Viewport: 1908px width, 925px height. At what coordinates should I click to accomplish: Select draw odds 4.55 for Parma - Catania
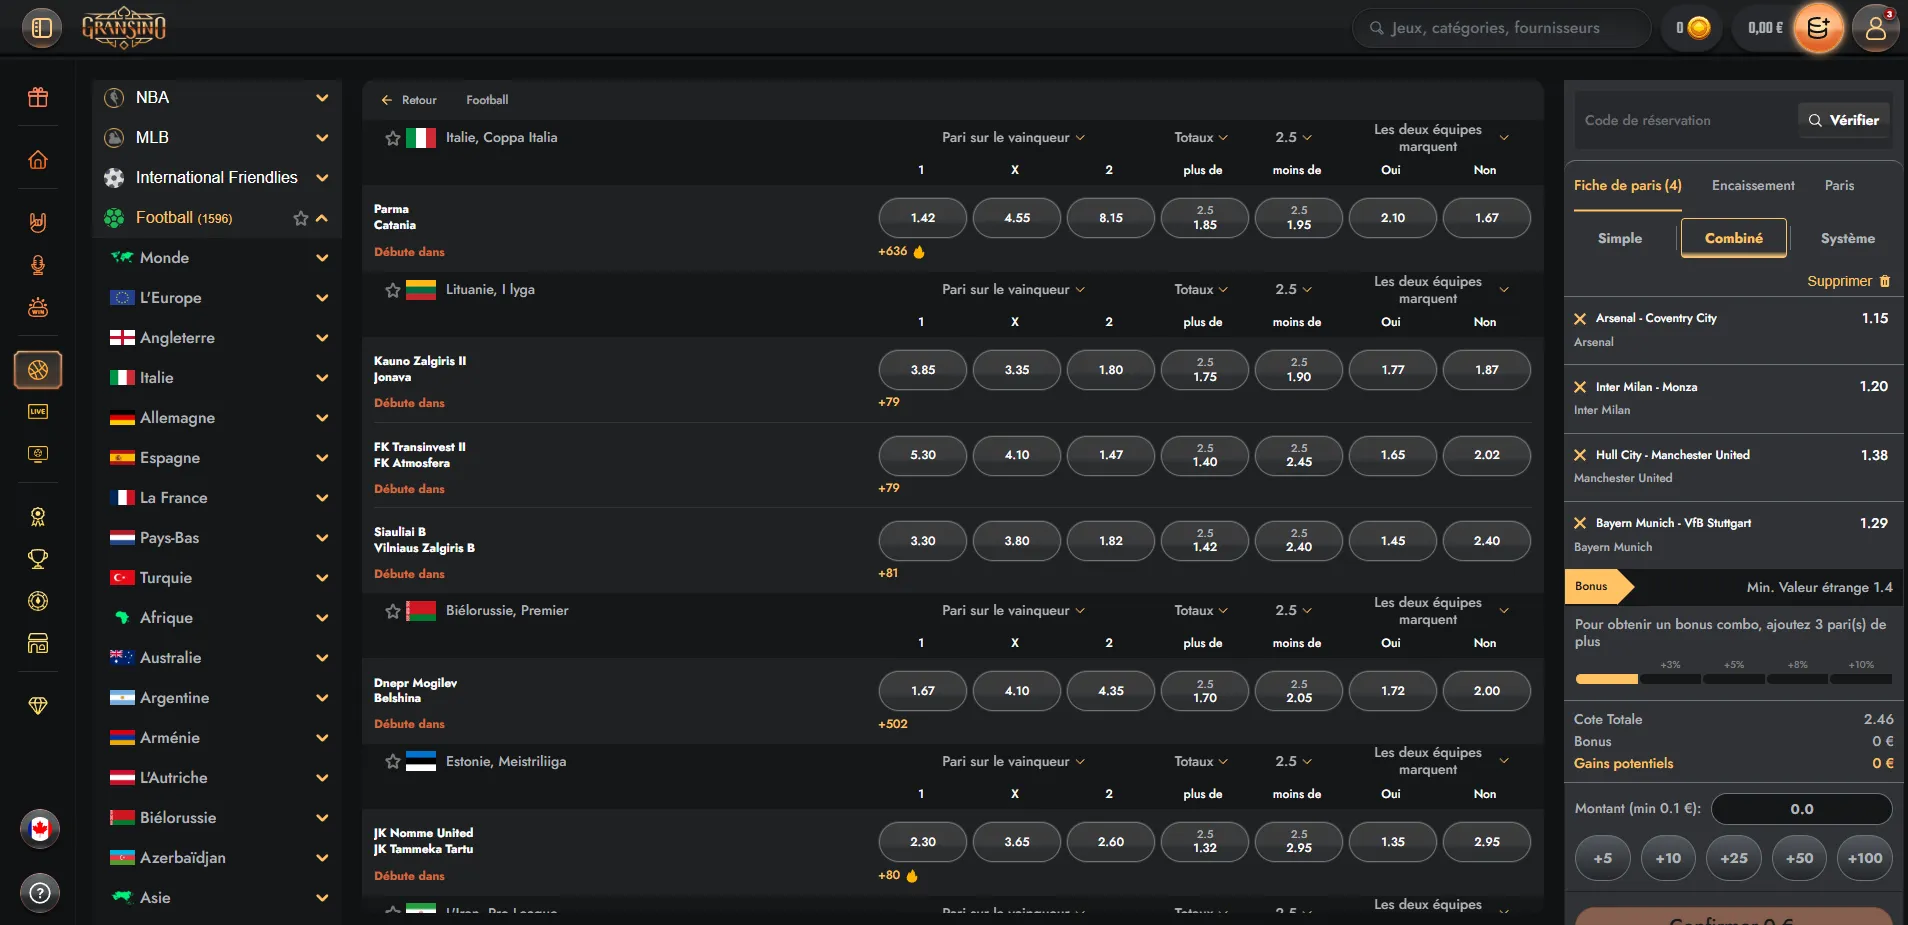click(x=1017, y=218)
